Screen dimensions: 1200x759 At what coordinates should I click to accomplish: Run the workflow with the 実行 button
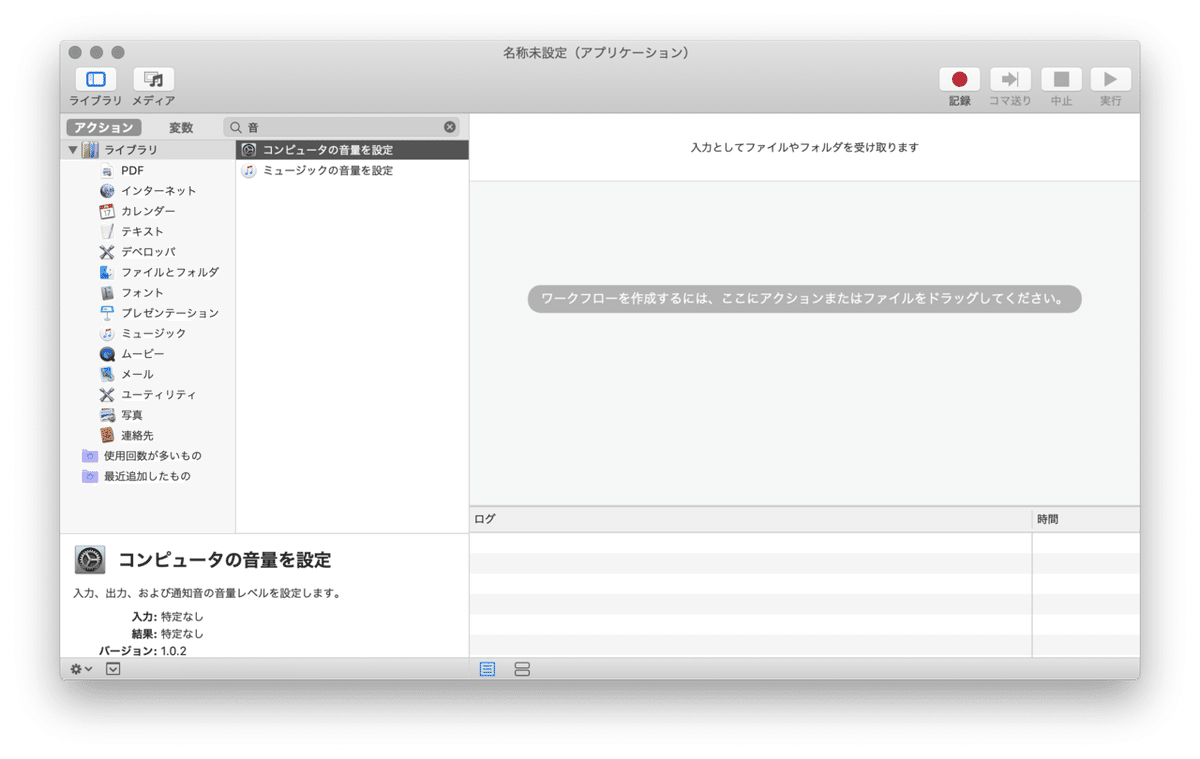[x=1111, y=80]
